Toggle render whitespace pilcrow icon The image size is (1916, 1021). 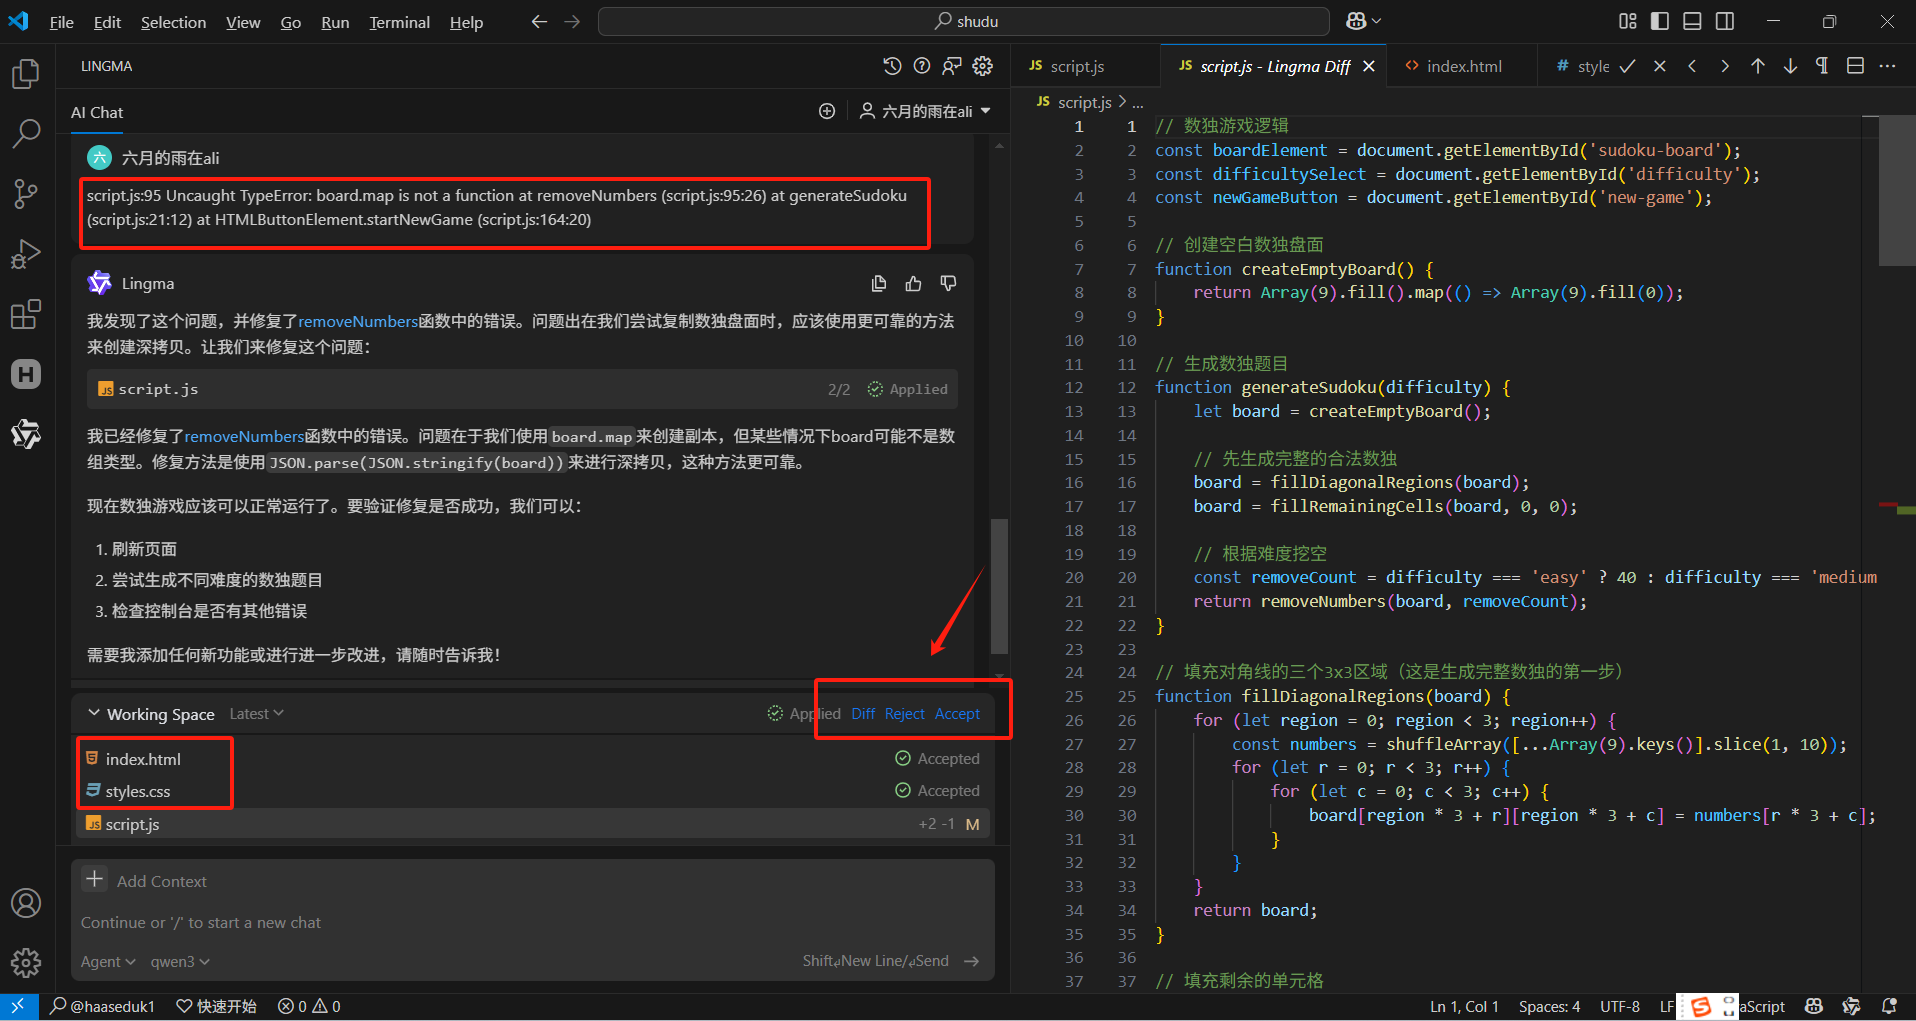(1821, 65)
